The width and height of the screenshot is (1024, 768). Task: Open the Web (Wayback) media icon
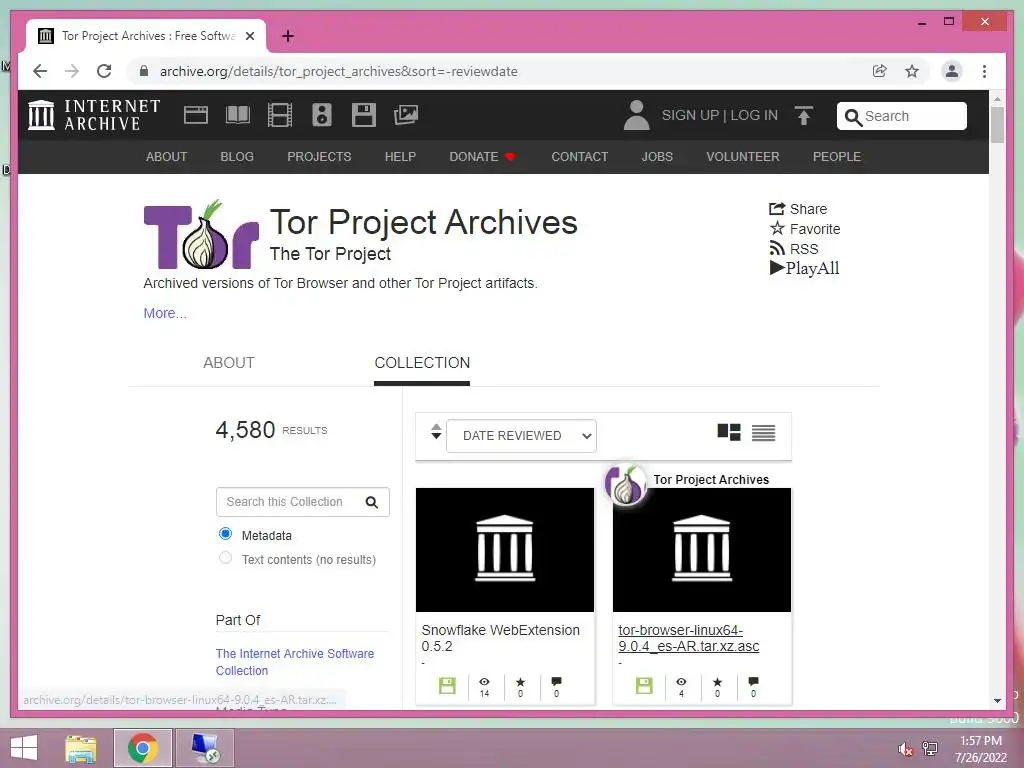point(195,115)
